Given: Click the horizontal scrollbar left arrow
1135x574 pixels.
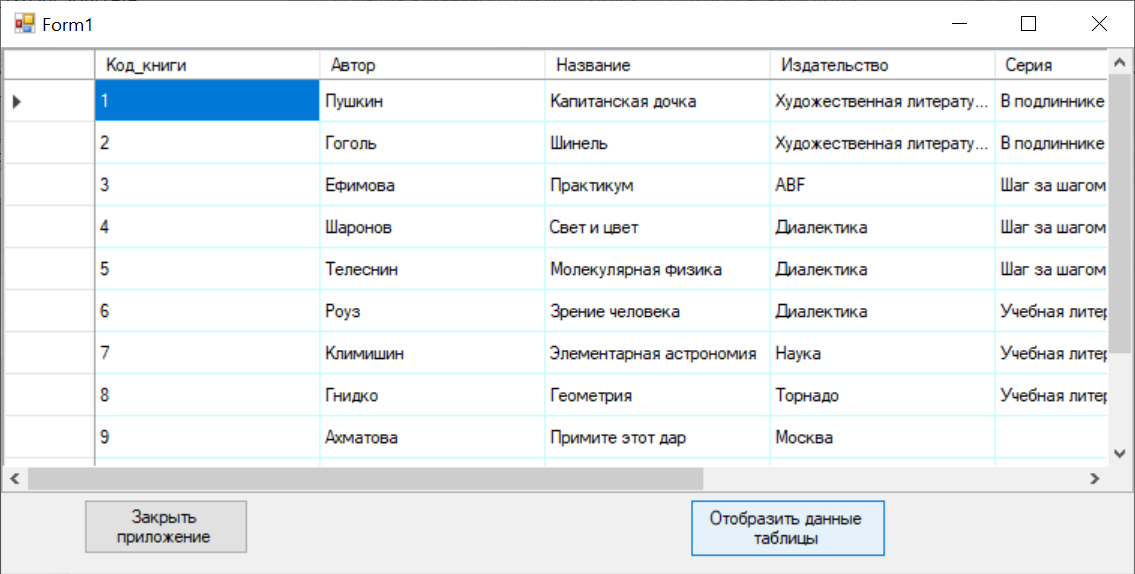Looking at the screenshot, I should coord(14,479).
